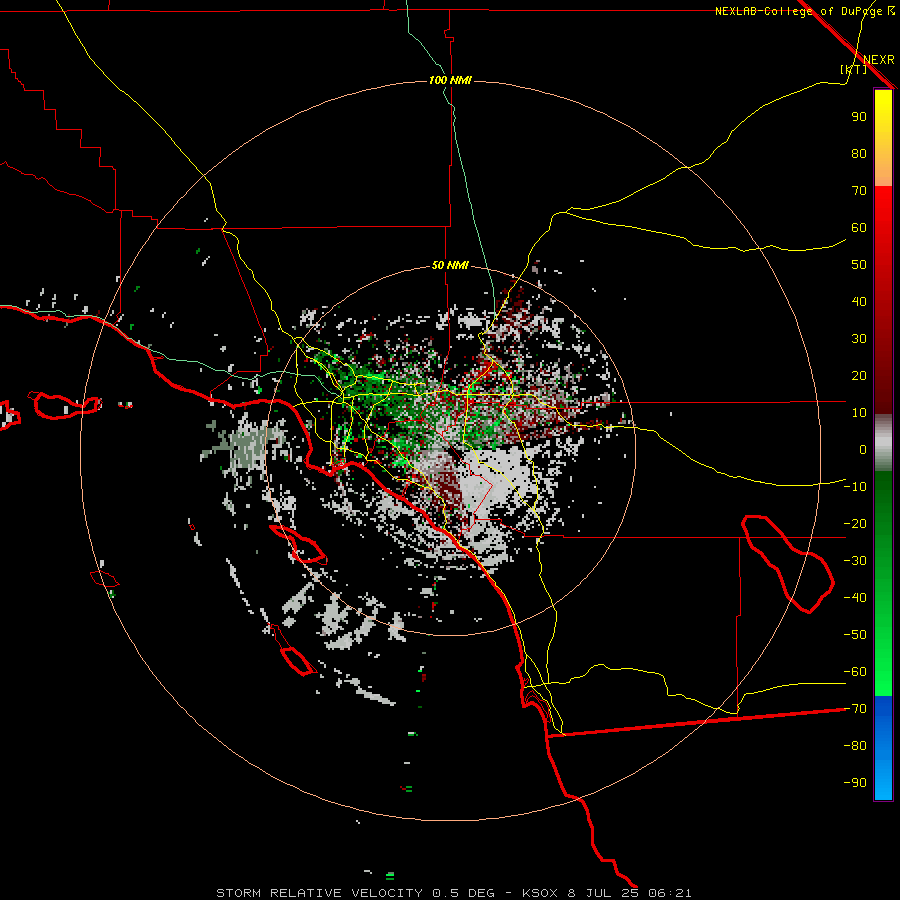Click the 100 NMI range ring label
Viewport: 900px width, 900px height.
point(450,80)
